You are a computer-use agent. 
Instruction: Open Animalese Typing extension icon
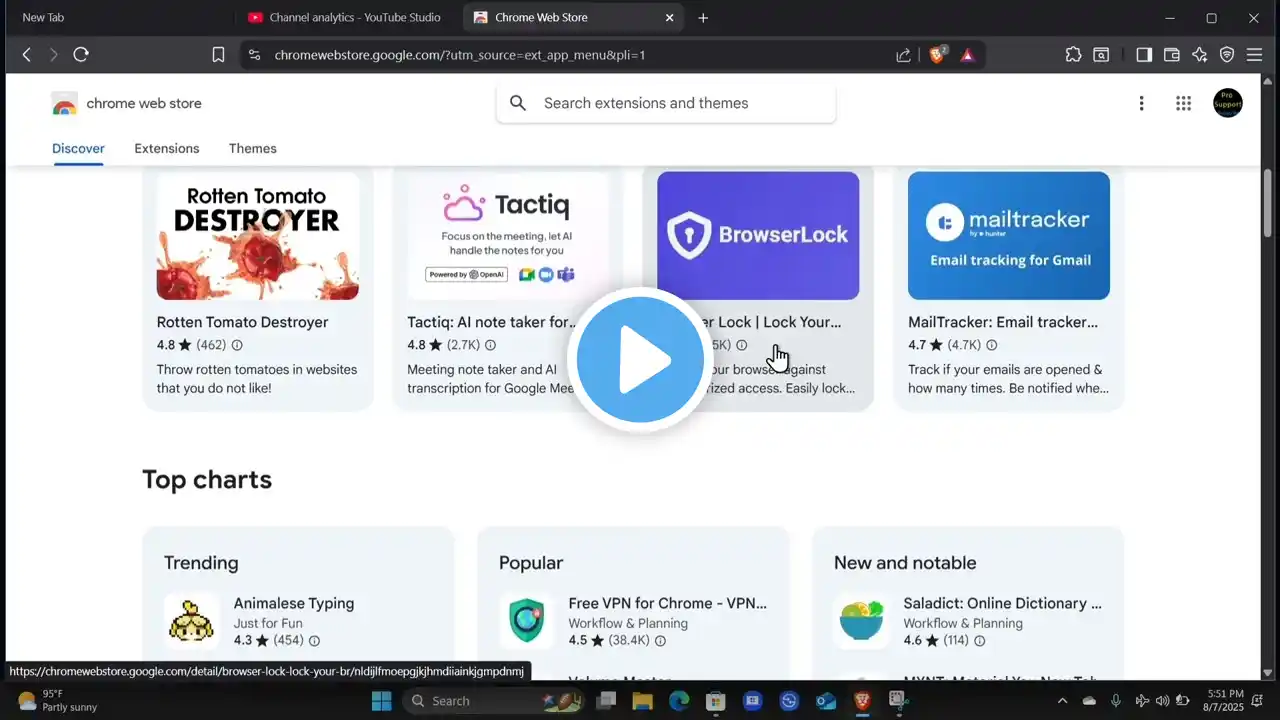pos(192,621)
